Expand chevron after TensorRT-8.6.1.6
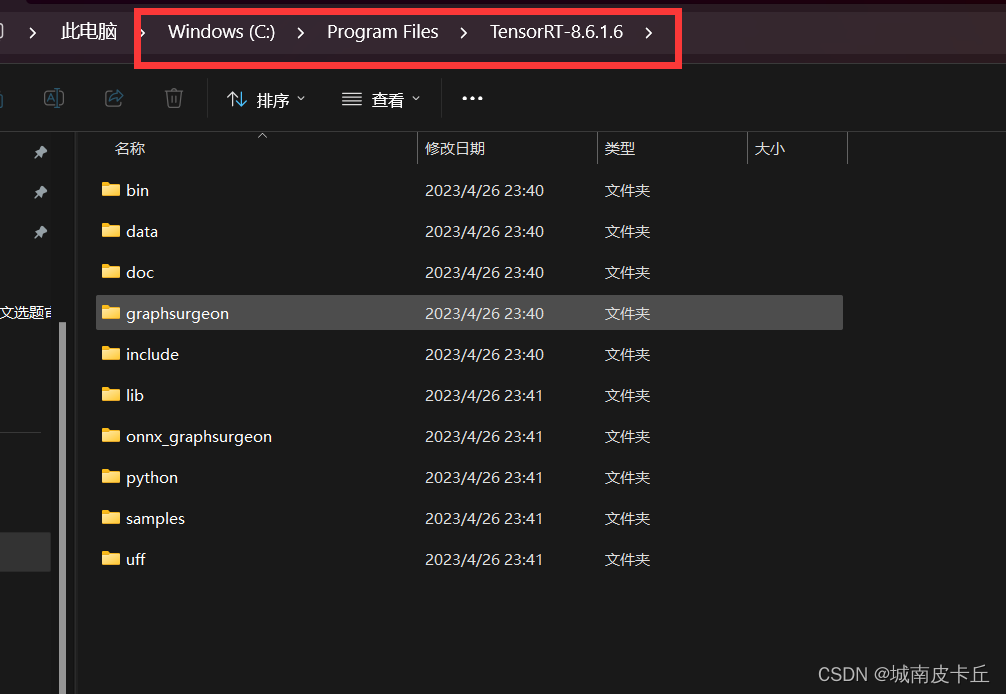This screenshot has width=1006, height=694. pyautogui.click(x=649, y=33)
